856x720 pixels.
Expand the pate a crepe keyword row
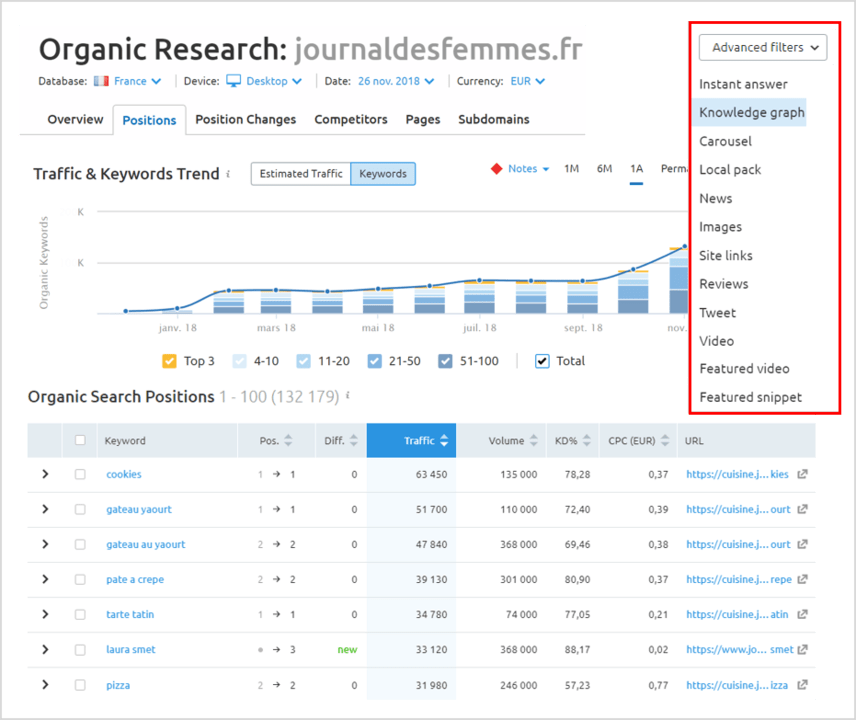(x=45, y=579)
